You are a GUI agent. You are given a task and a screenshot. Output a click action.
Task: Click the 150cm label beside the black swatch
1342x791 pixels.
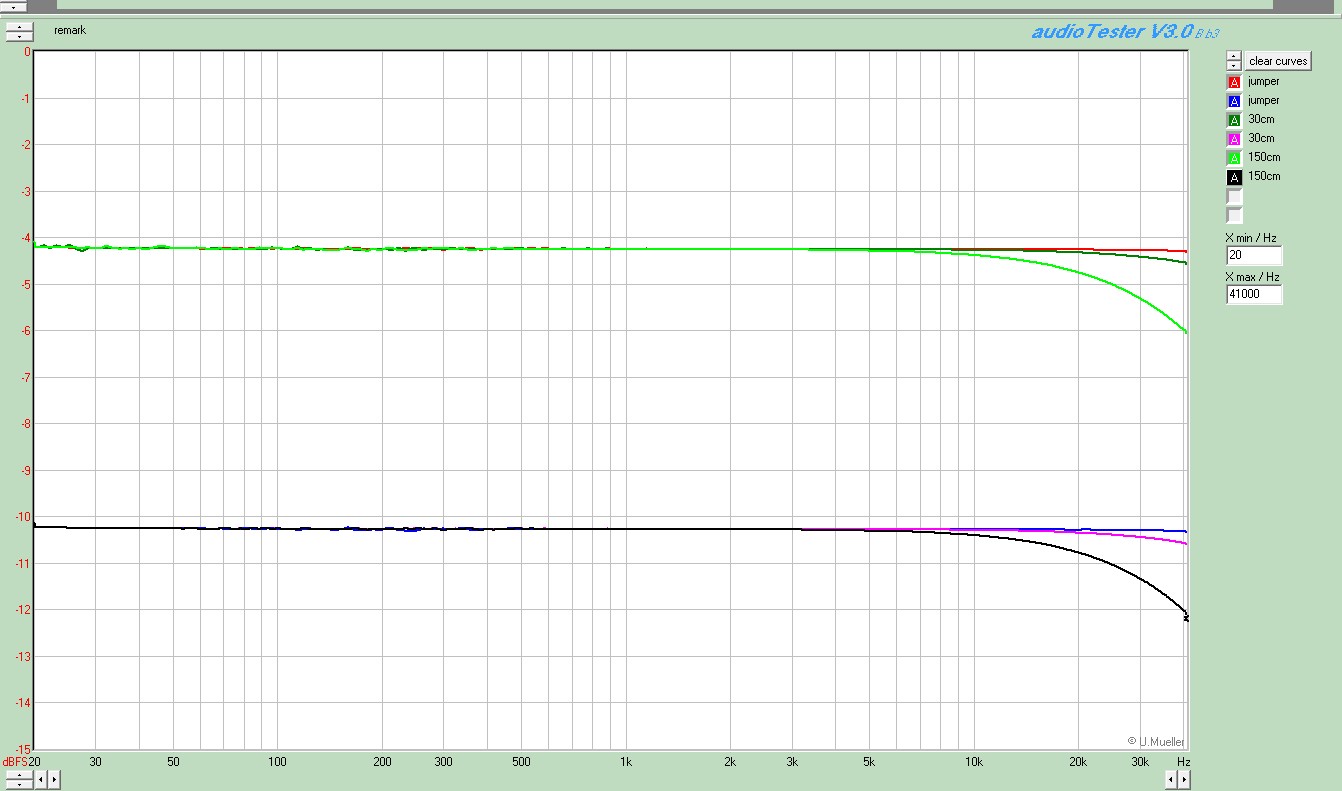point(1264,177)
